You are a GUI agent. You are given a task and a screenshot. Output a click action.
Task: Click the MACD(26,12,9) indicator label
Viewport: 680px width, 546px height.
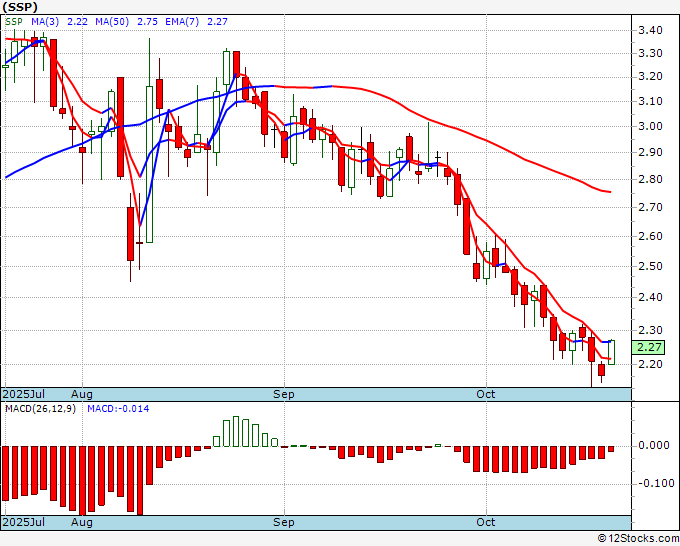click(40, 409)
